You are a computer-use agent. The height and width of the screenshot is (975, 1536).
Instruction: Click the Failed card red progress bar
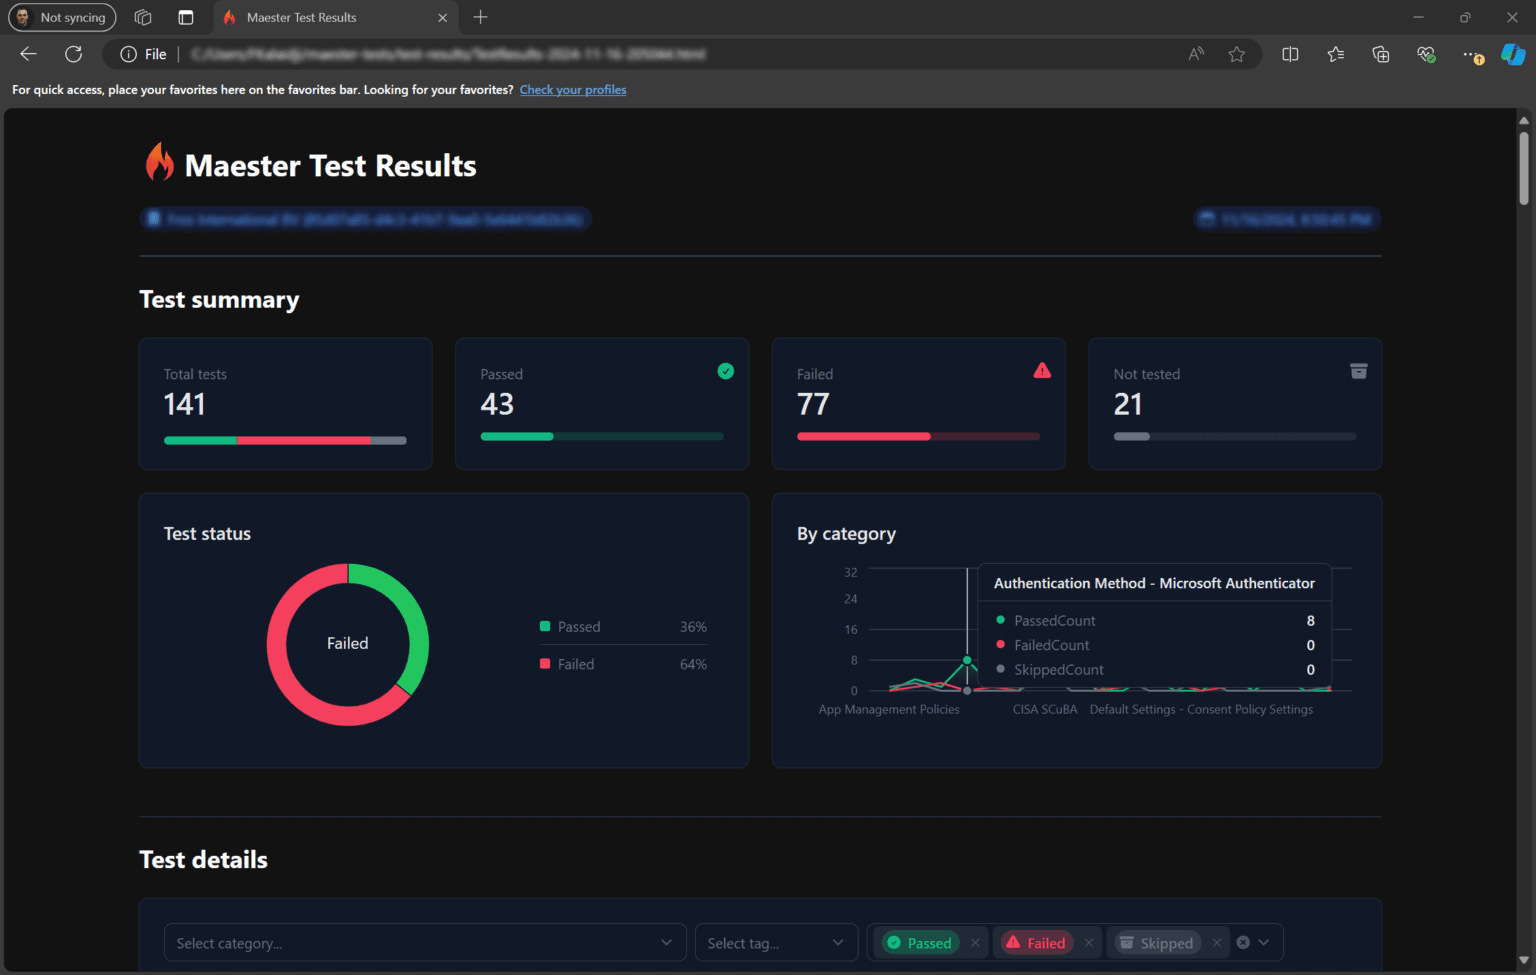click(918, 436)
